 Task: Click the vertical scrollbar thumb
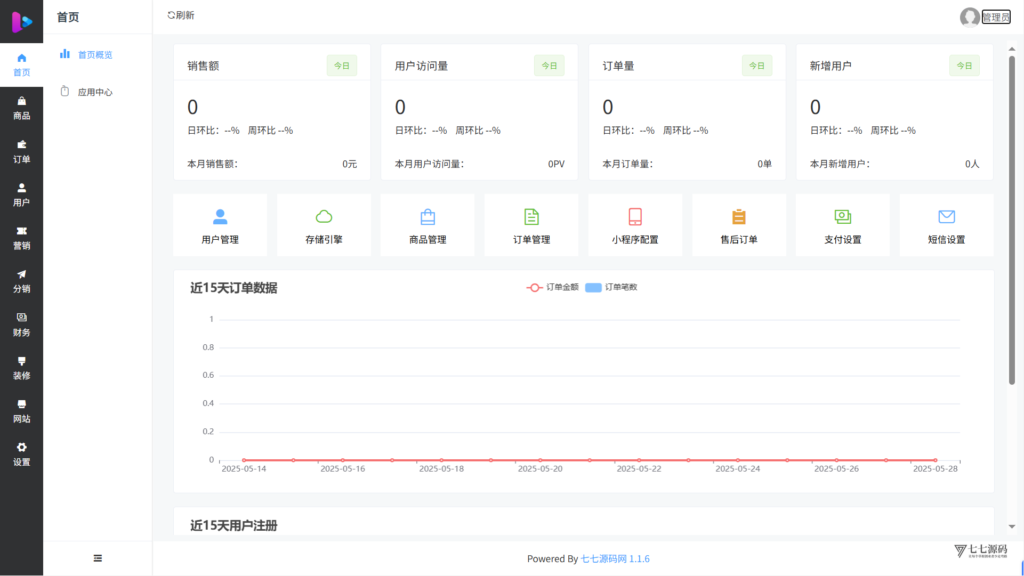point(1012,219)
